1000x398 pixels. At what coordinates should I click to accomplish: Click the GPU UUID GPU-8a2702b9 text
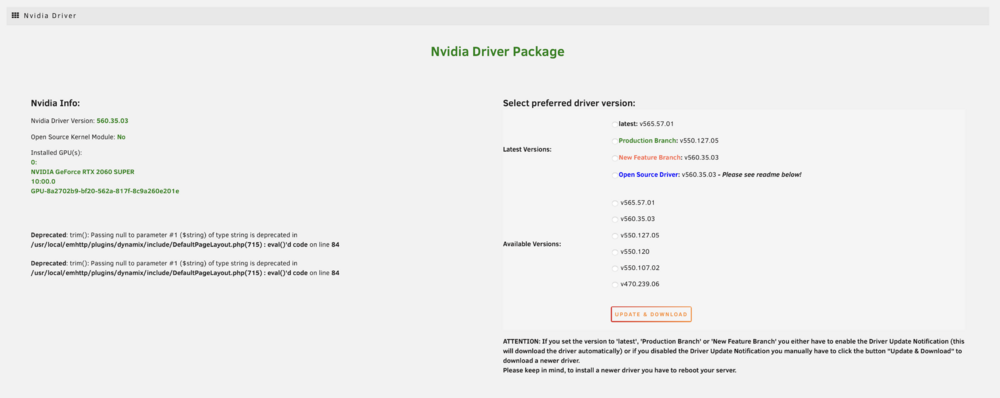click(105, 191)
